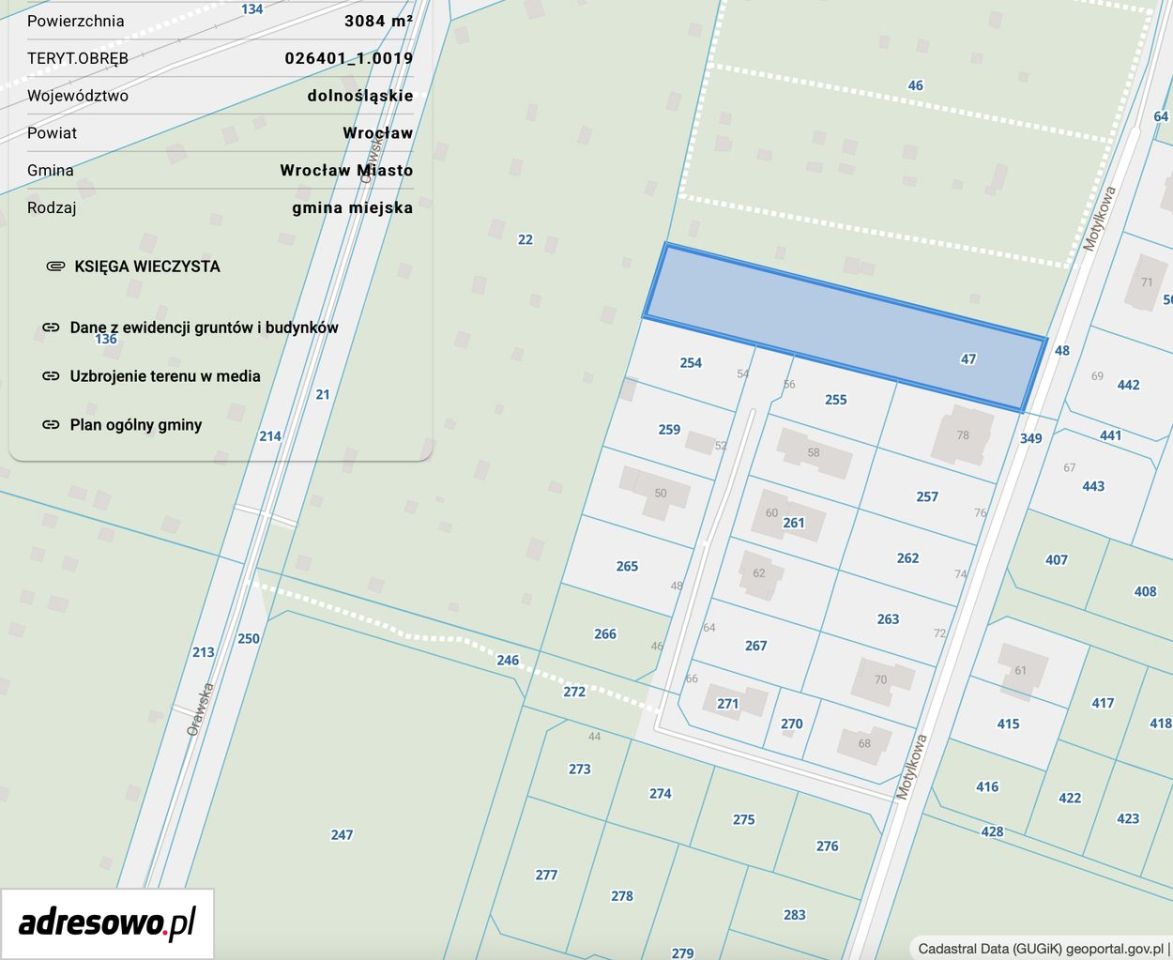Select parcel number 266
1173x960 pixels.
(x=605, y=635)
